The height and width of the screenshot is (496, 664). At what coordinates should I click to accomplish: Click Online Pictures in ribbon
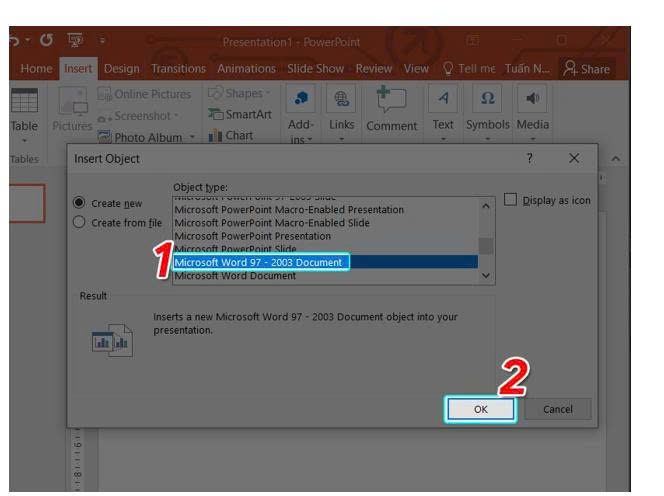(144, 94)
